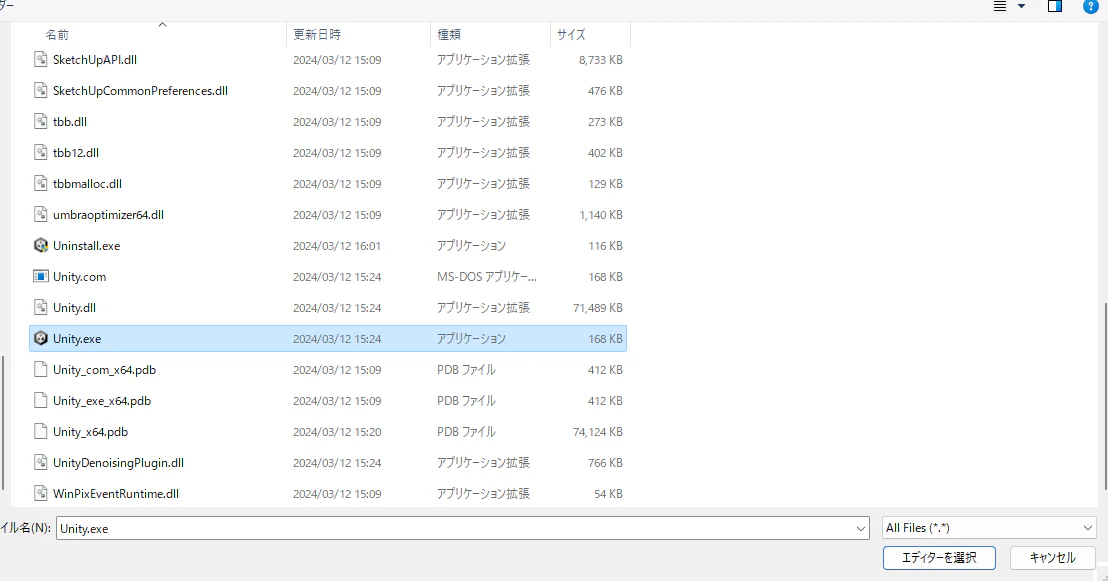Click the 71,489 KB size of Unity.dll
The height and width of the screenshot is (581, 1108).
[x=598, y=308]
